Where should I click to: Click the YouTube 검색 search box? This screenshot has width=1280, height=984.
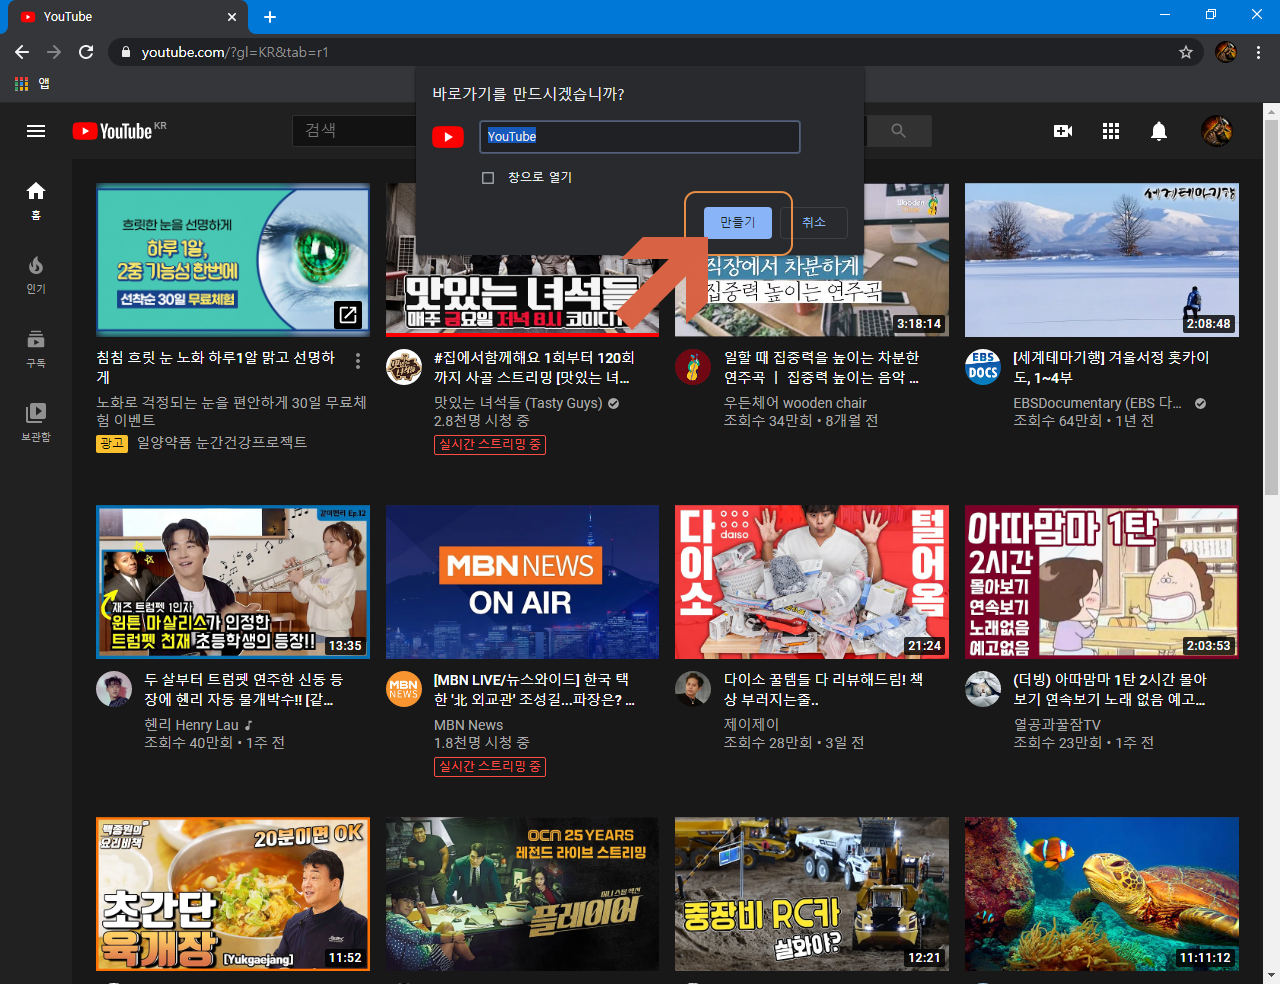pyautogui.click(x=355, y=131)
